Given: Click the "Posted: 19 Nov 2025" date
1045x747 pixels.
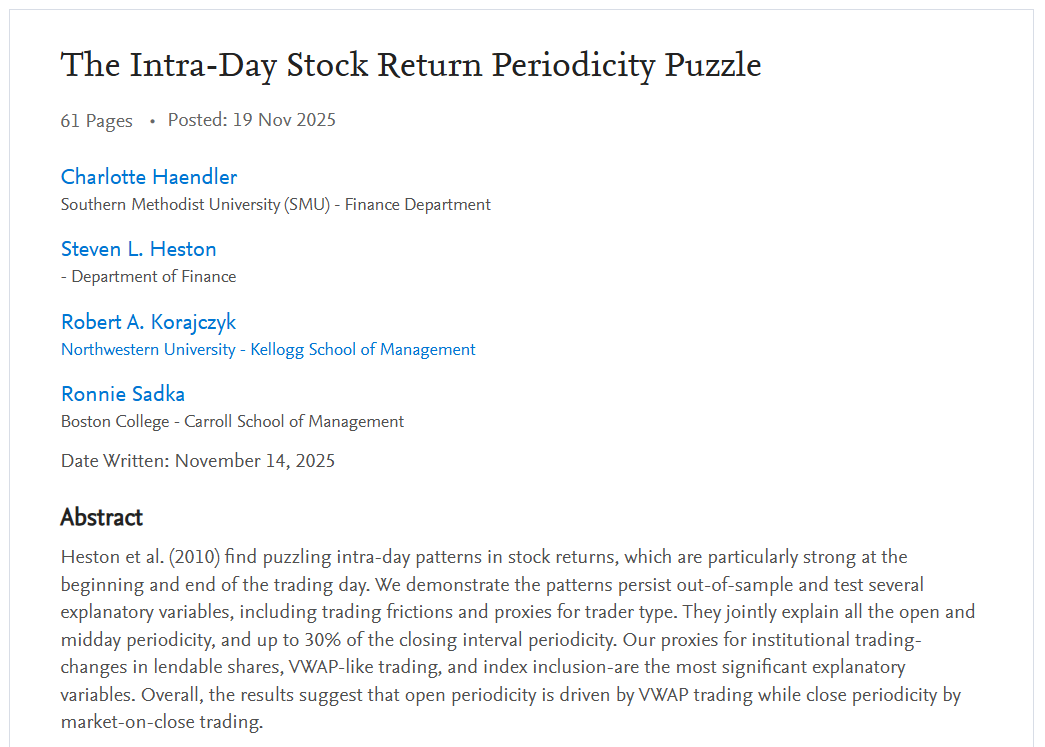Looking at the screenshot, I should click(x=251, y=121).
